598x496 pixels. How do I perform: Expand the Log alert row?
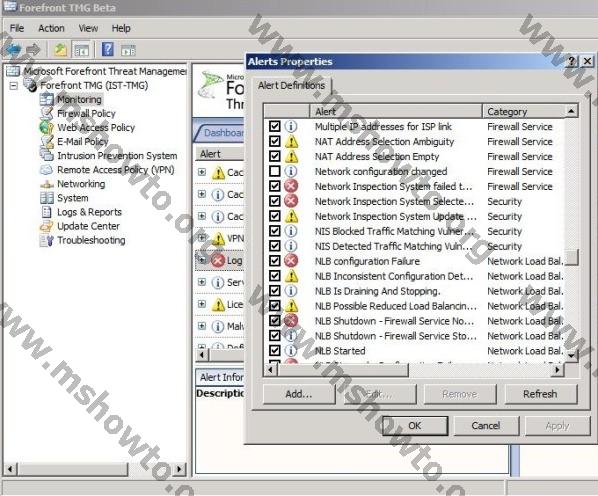pyautogui.click(x=202, y=260)
